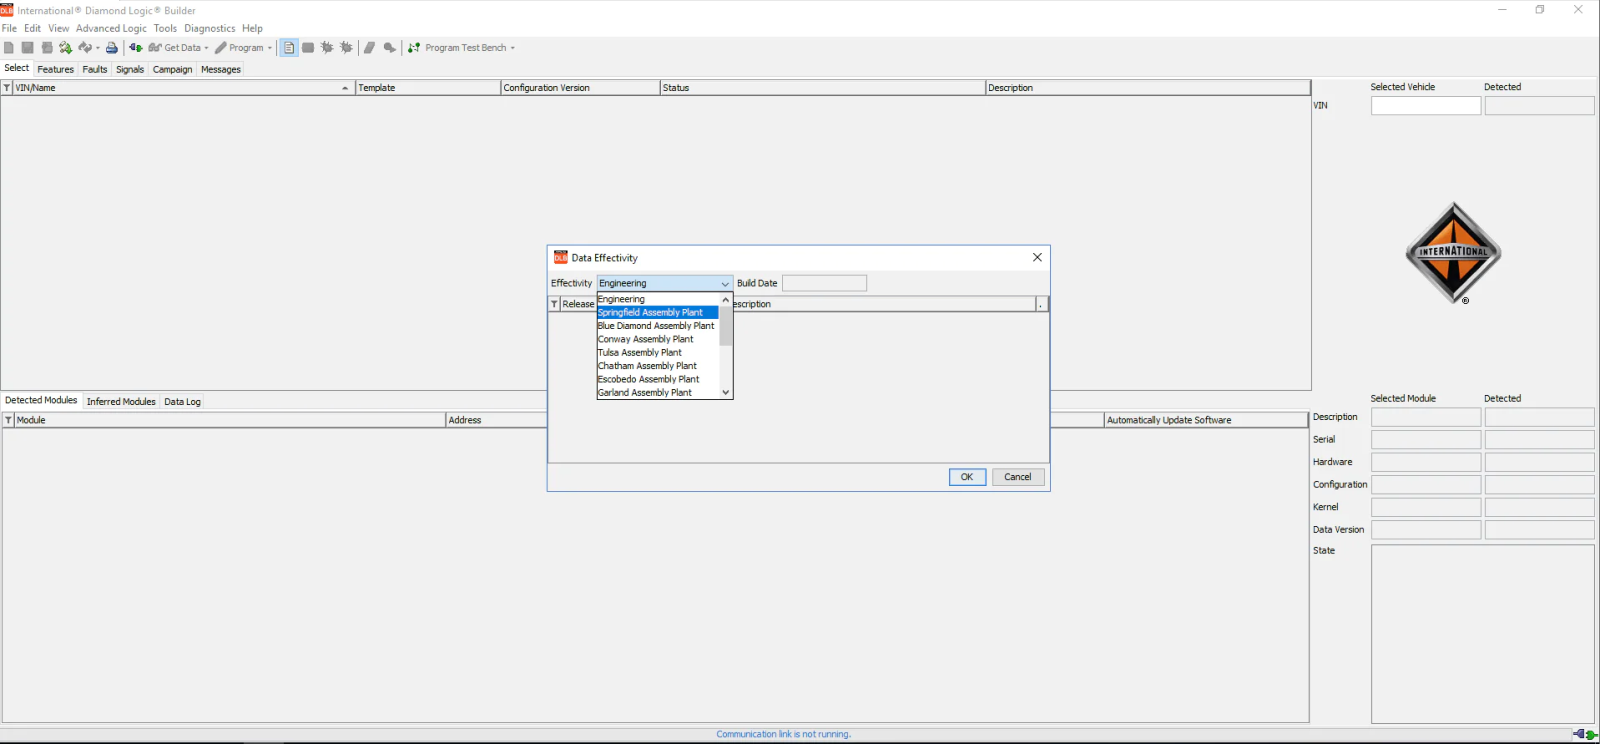Open the Program dropdown arrow
Image resolution: width=1600 pixels, height=744 pixels.
coord(270,48)
